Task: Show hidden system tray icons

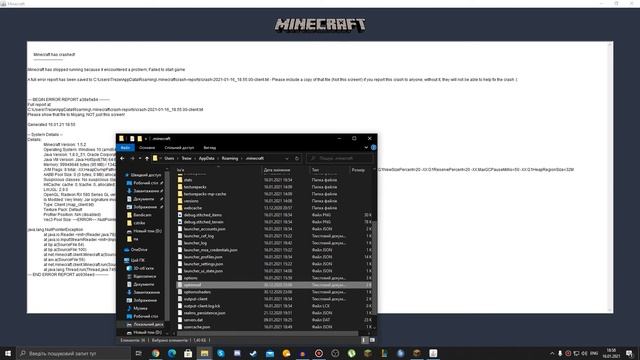Action: pyautogui.click(x=552, y=353)
